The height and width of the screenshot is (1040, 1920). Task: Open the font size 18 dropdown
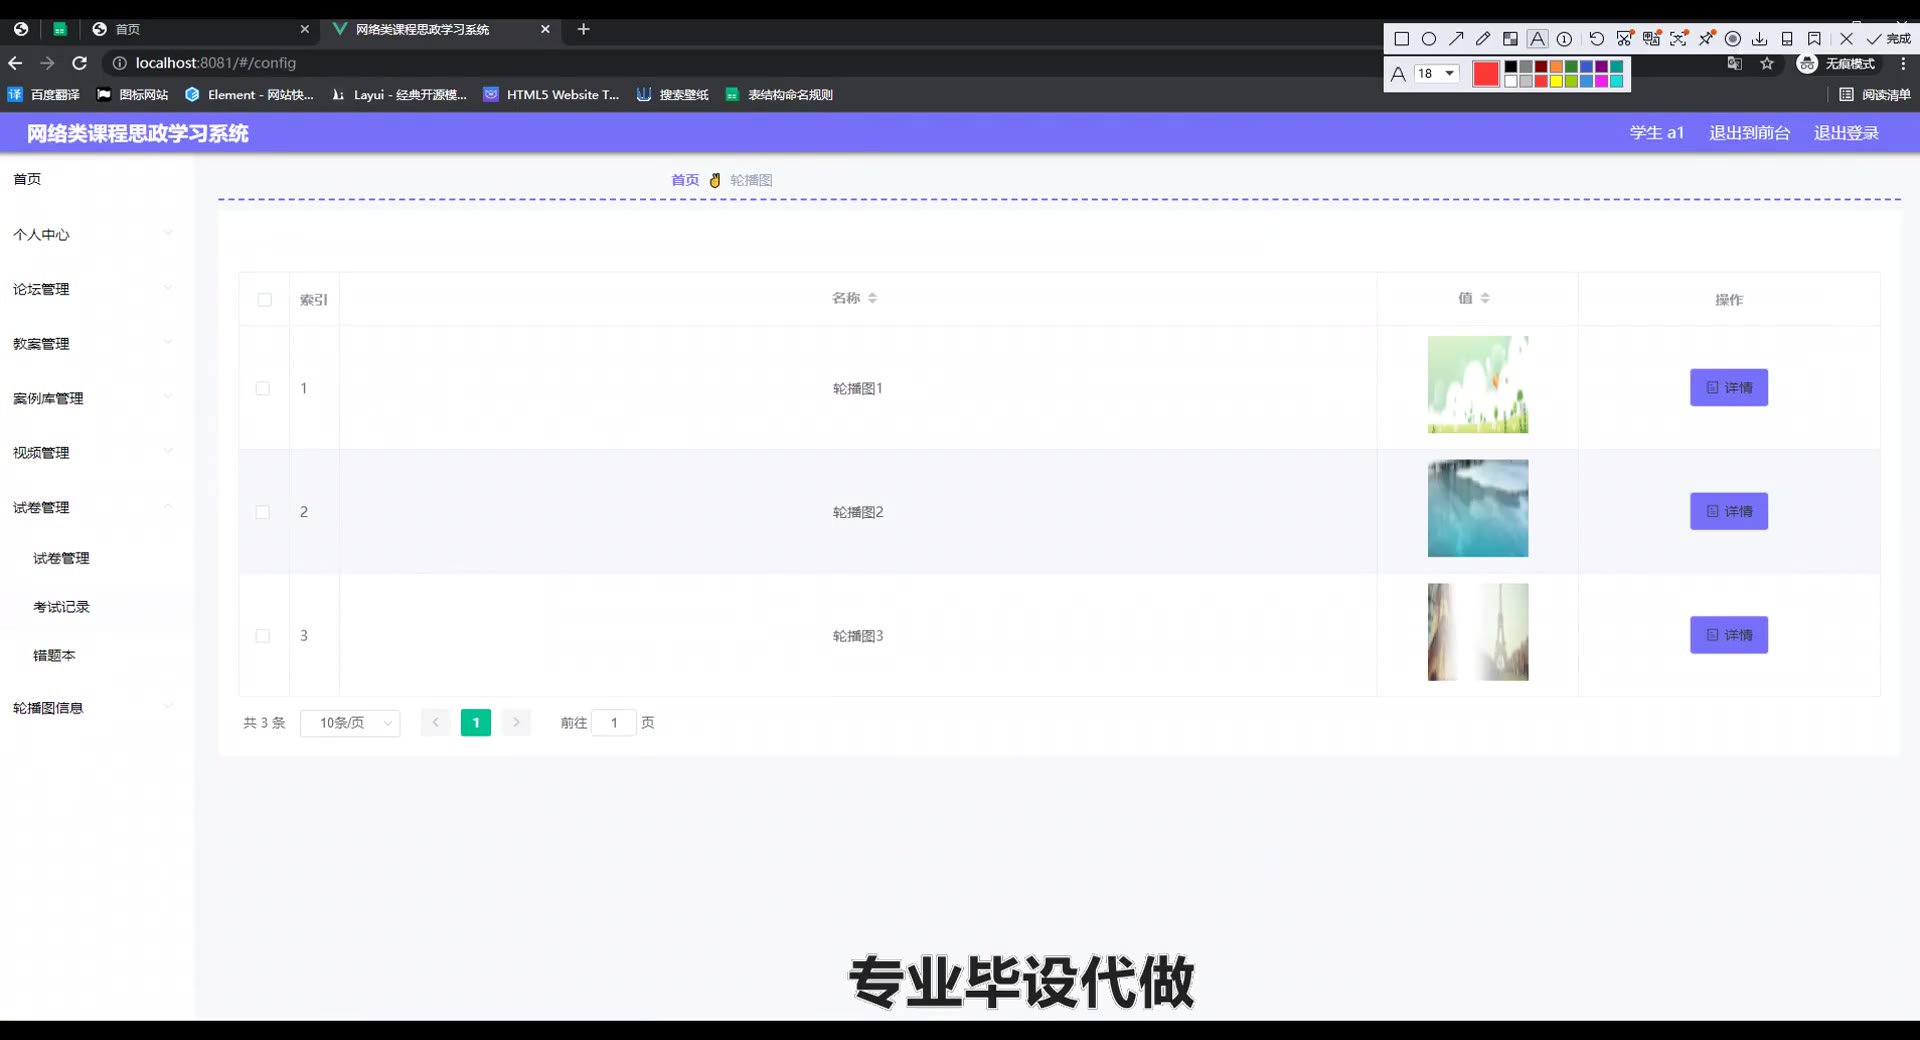tap(1436, 73)
